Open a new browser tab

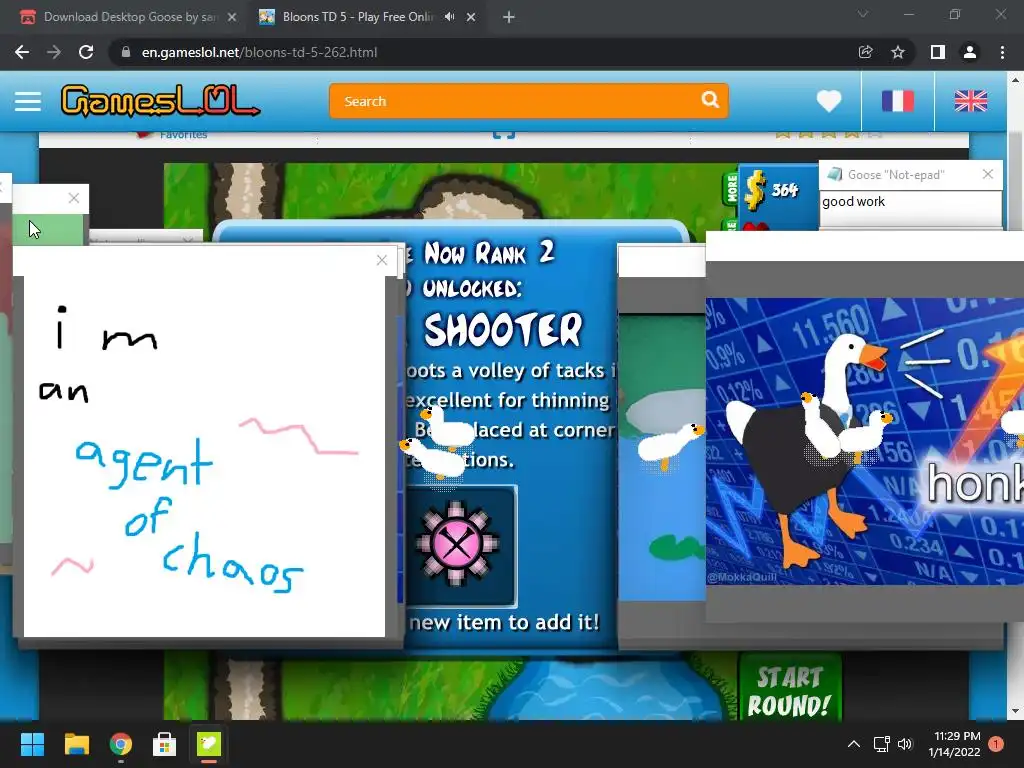pos(509,17)
